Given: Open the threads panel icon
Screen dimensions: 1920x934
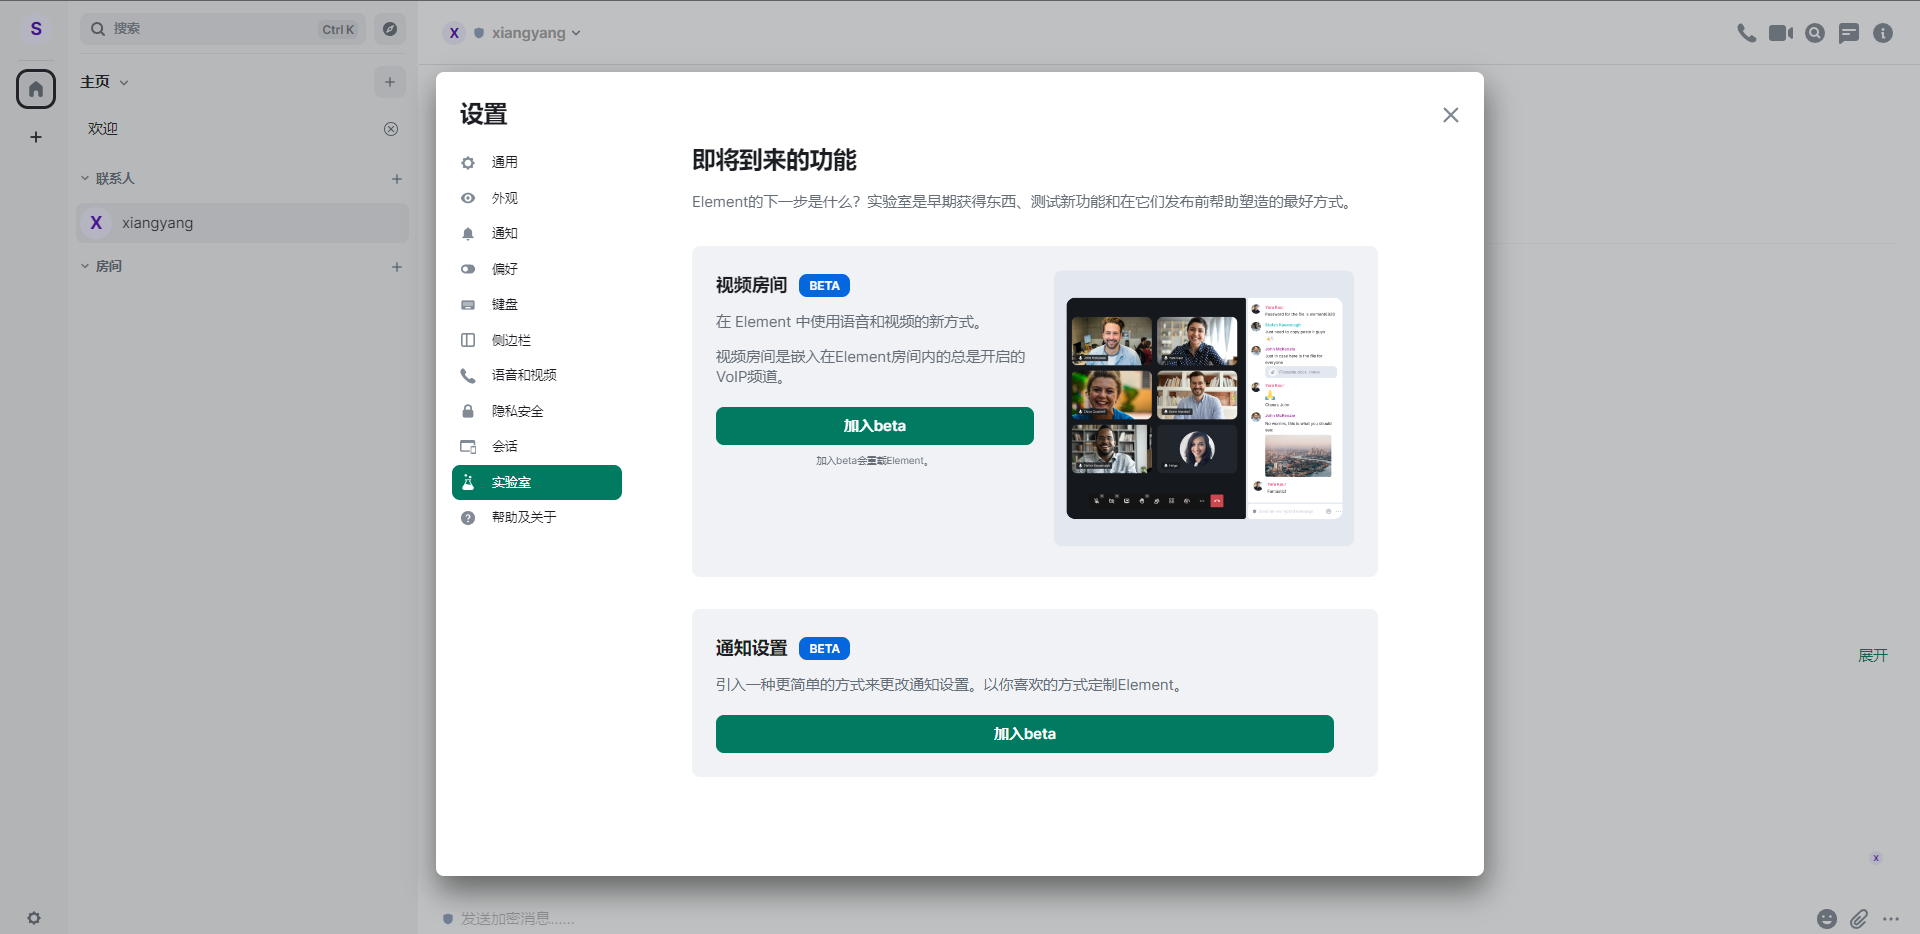Looking at the screenshot, I should (x=1849, y=33).
